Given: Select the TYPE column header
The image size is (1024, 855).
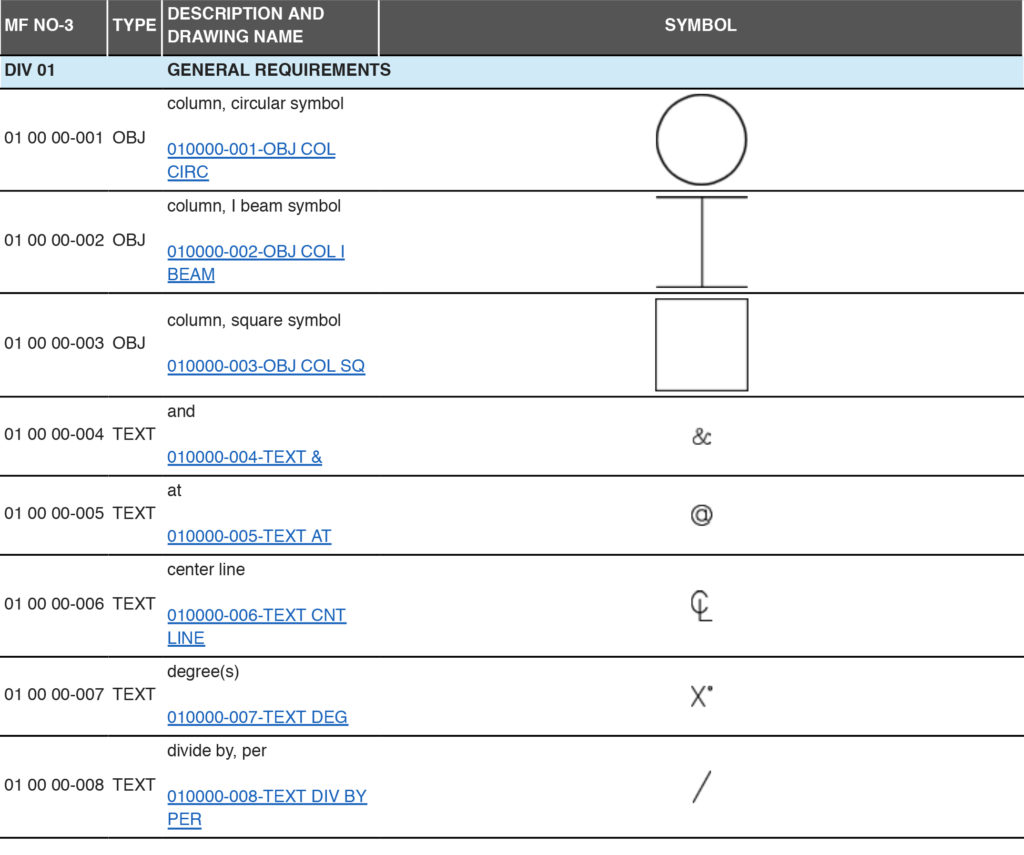Looking at the screenshot, I should [x=134, y=26].
